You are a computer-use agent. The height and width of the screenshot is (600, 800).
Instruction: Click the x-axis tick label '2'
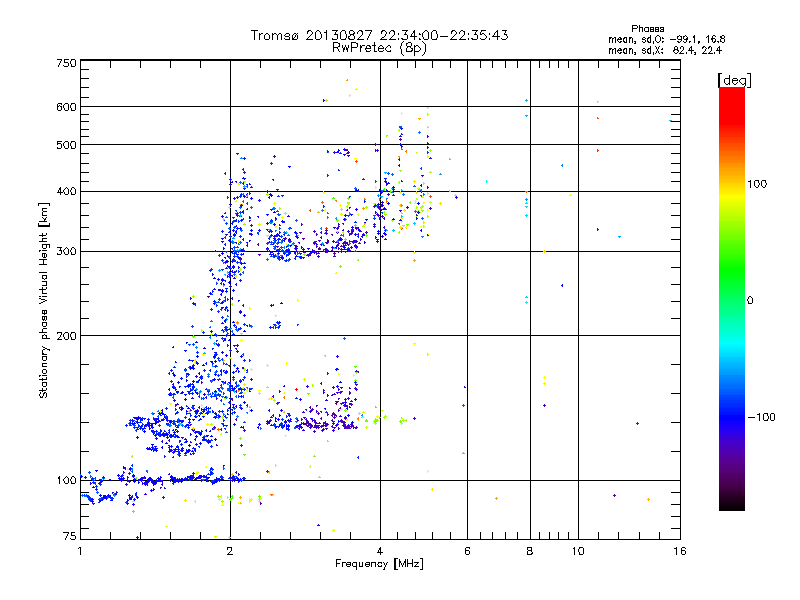coord(230,551)
